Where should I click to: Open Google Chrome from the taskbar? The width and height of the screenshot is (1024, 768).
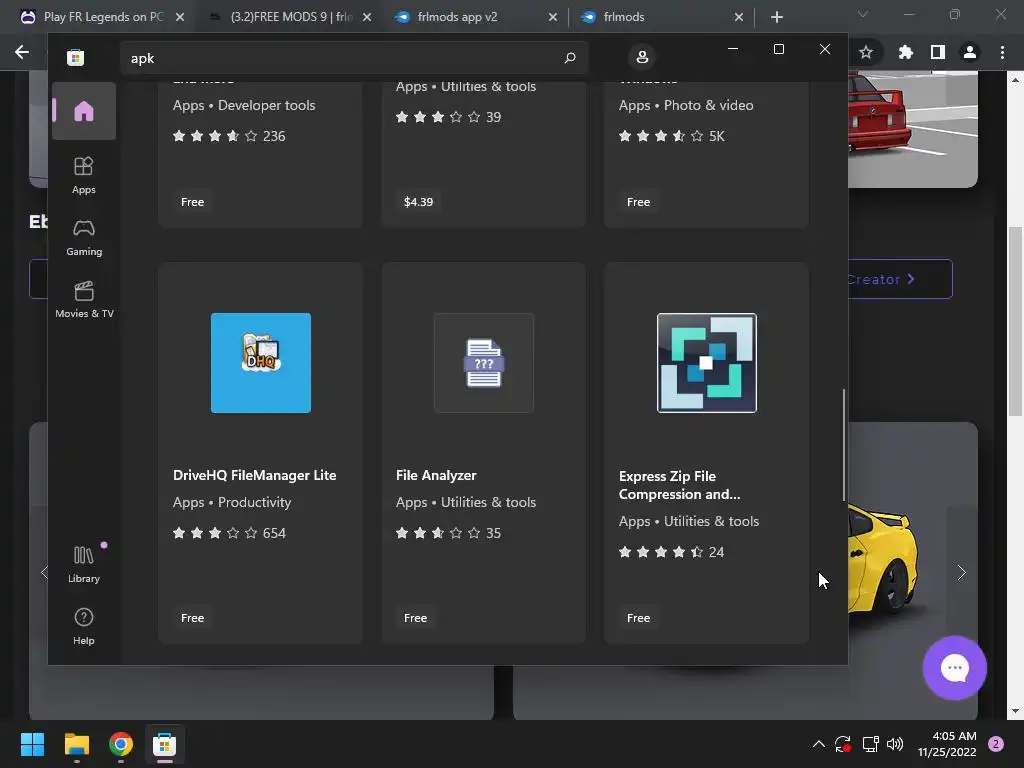pyautogui.click(x=121, y=744)
